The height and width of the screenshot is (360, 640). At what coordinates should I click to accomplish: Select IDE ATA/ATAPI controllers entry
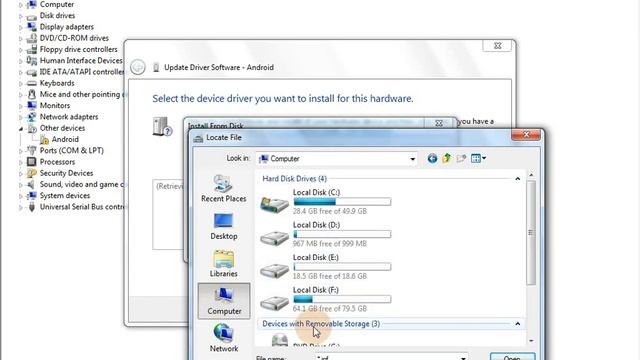pyautogui.click(x=82, y=72)
